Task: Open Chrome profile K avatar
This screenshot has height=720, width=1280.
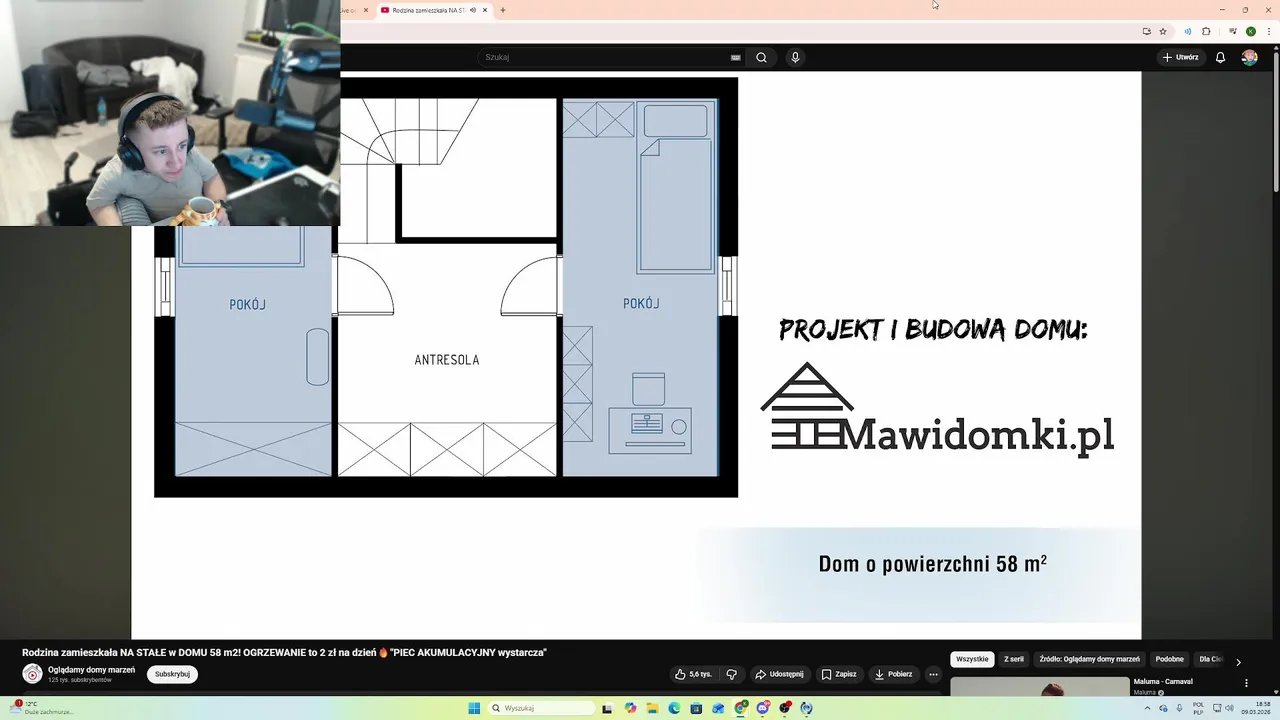Action: click(x=1251, y=31)
